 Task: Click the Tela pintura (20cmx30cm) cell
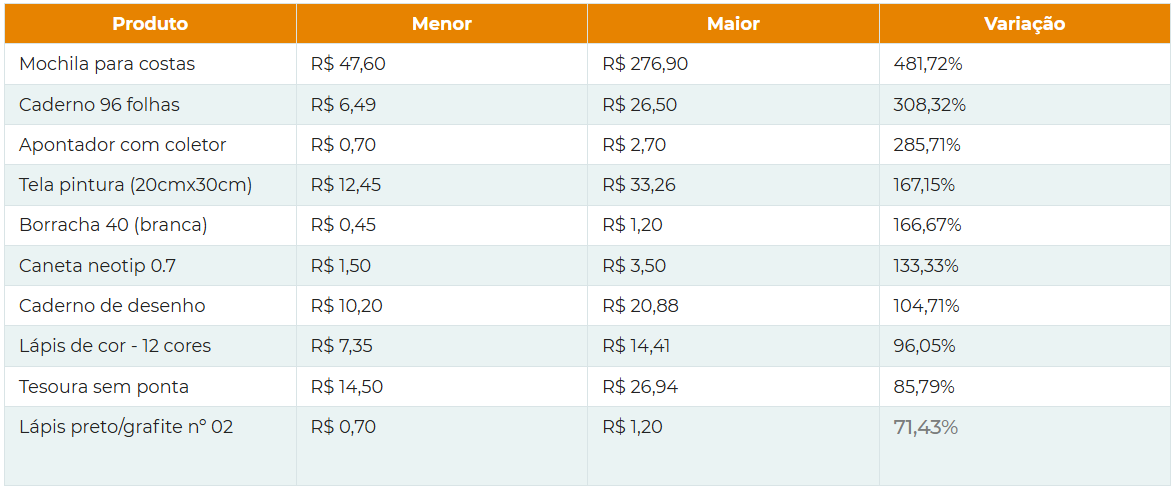[x=135, y=185]
